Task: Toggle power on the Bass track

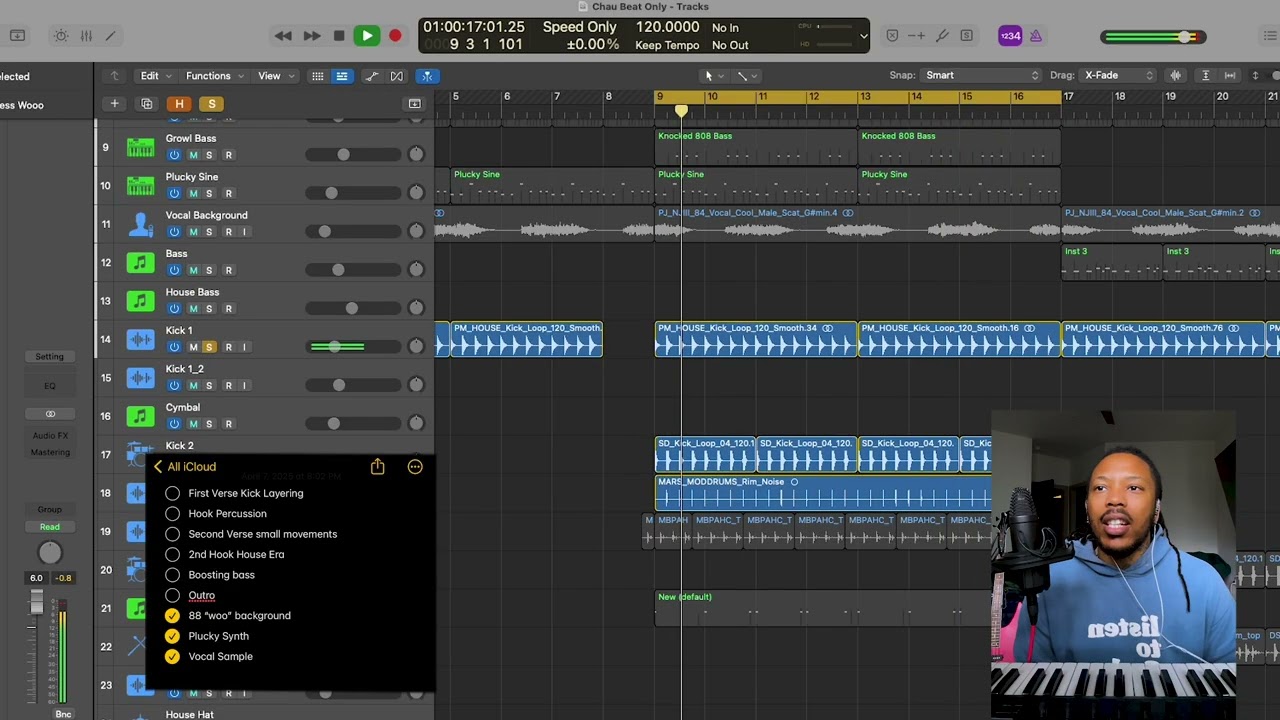Action: point(174,270)
